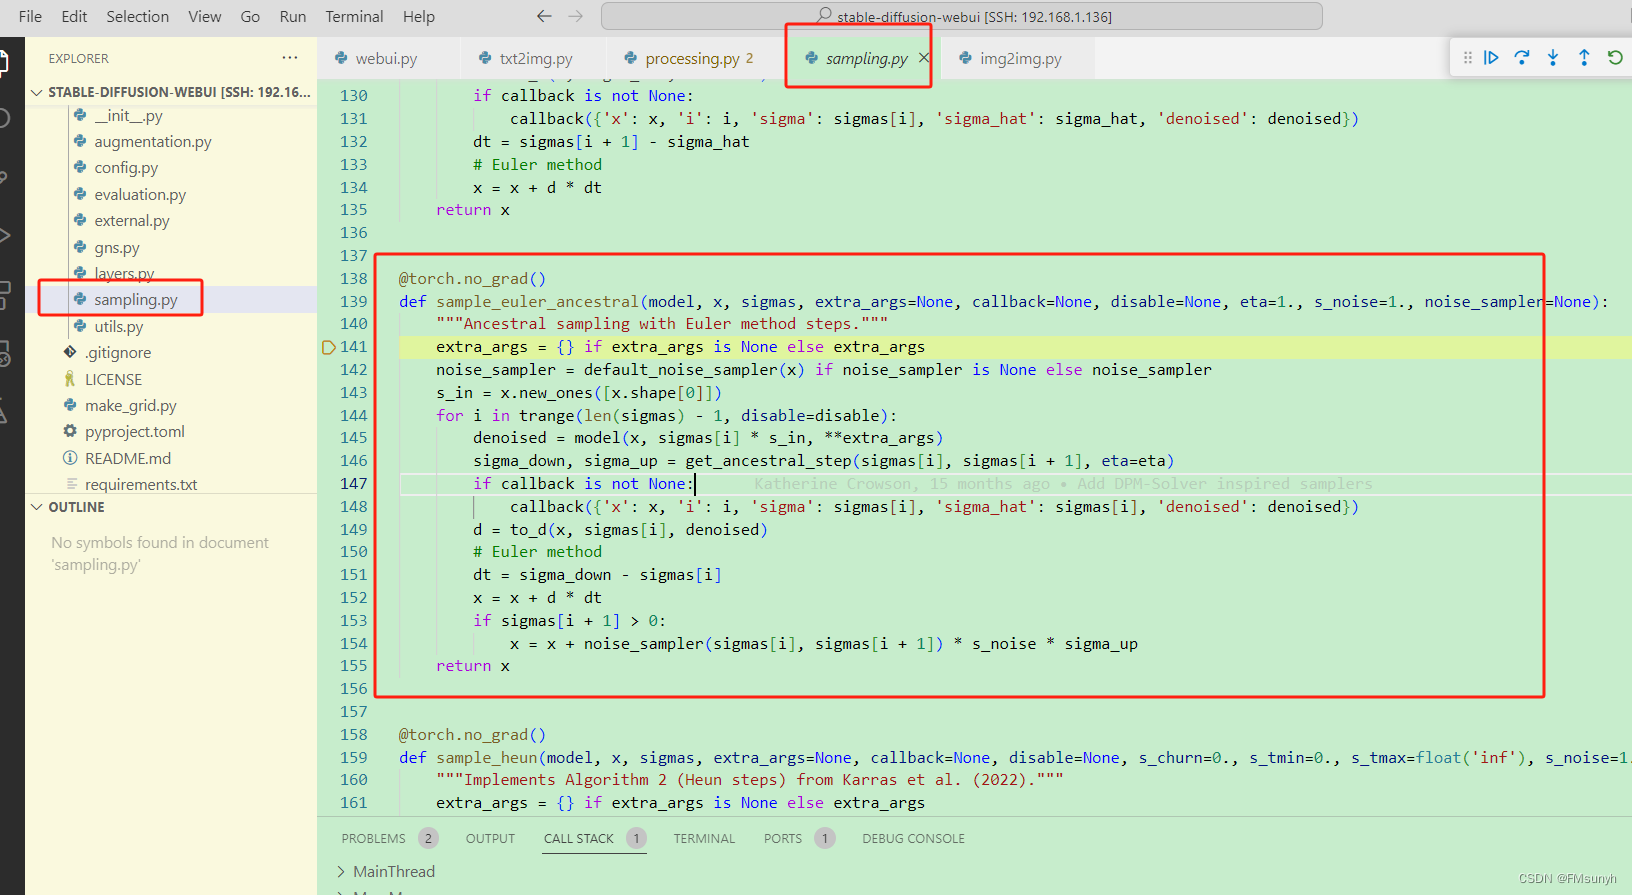Close the sampling.py editor tab

coord(924,58)
